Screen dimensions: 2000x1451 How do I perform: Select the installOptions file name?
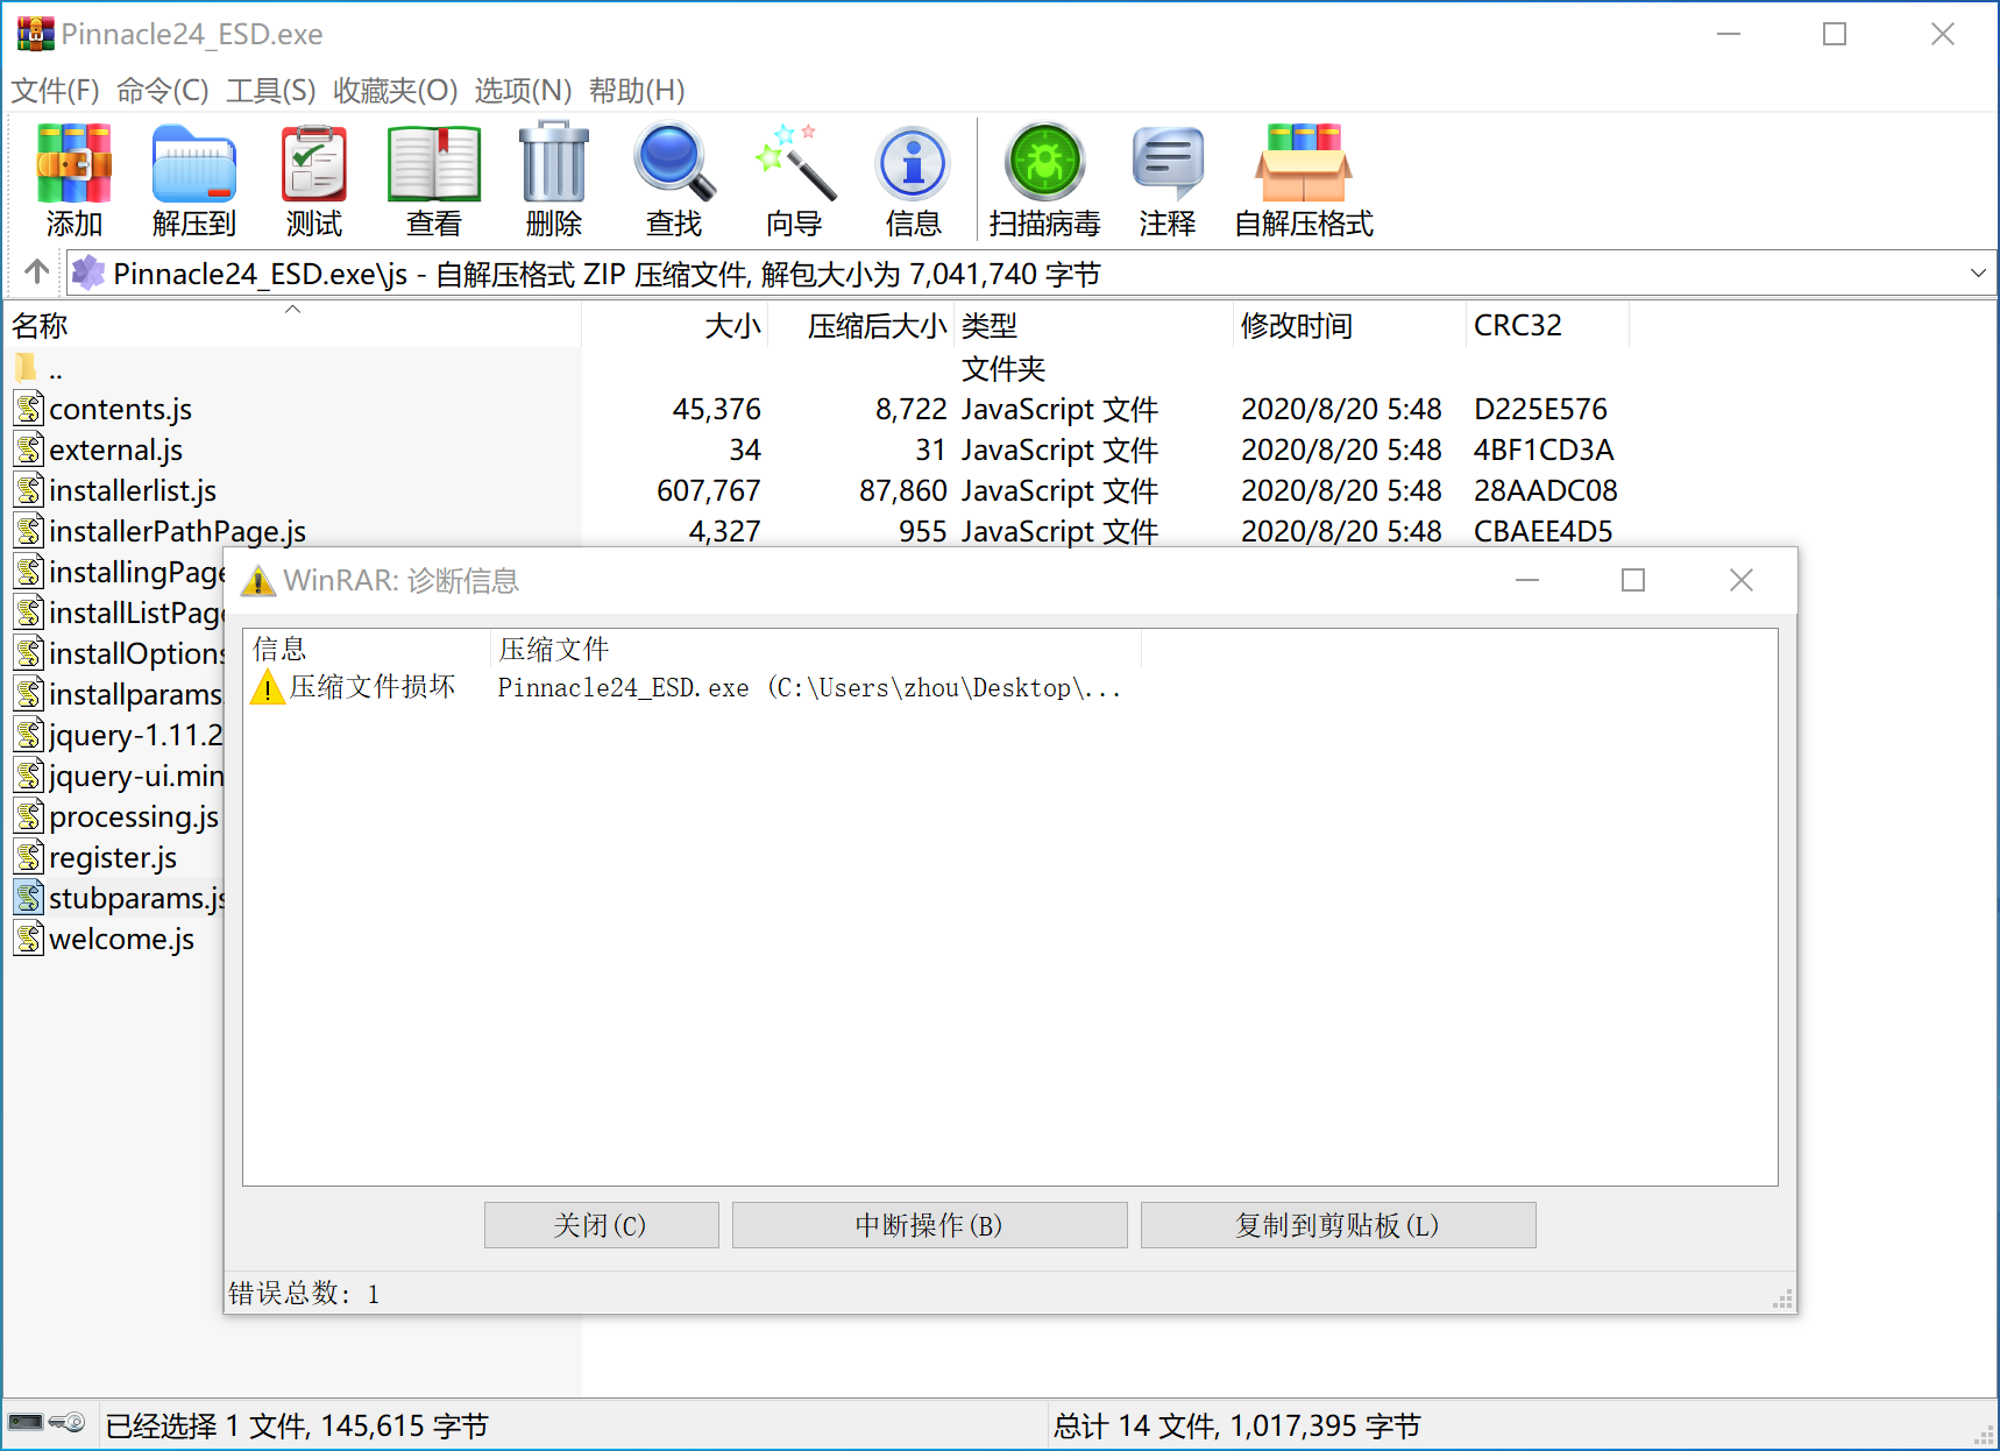[137, 653]
